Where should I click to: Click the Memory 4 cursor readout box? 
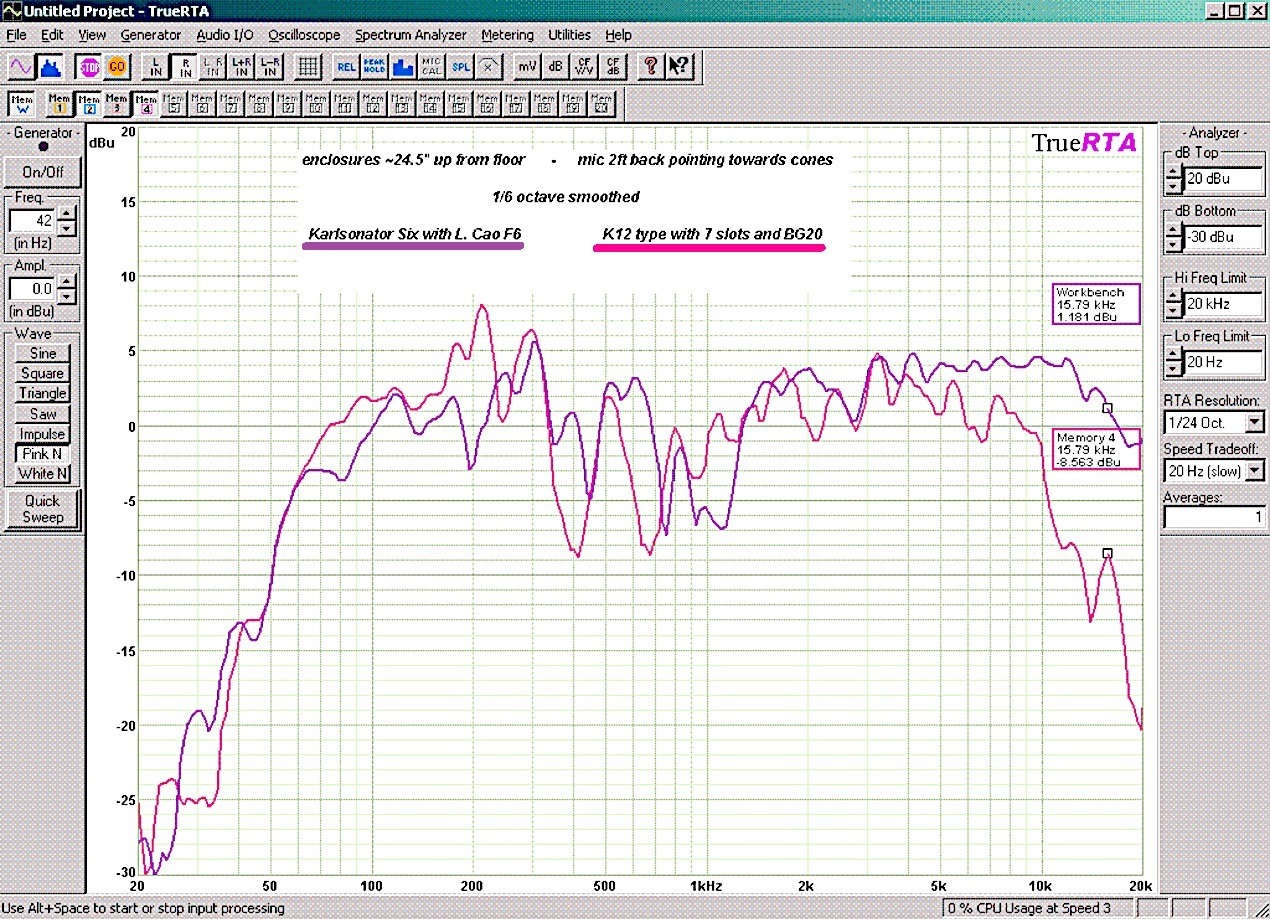point(1095,448)
